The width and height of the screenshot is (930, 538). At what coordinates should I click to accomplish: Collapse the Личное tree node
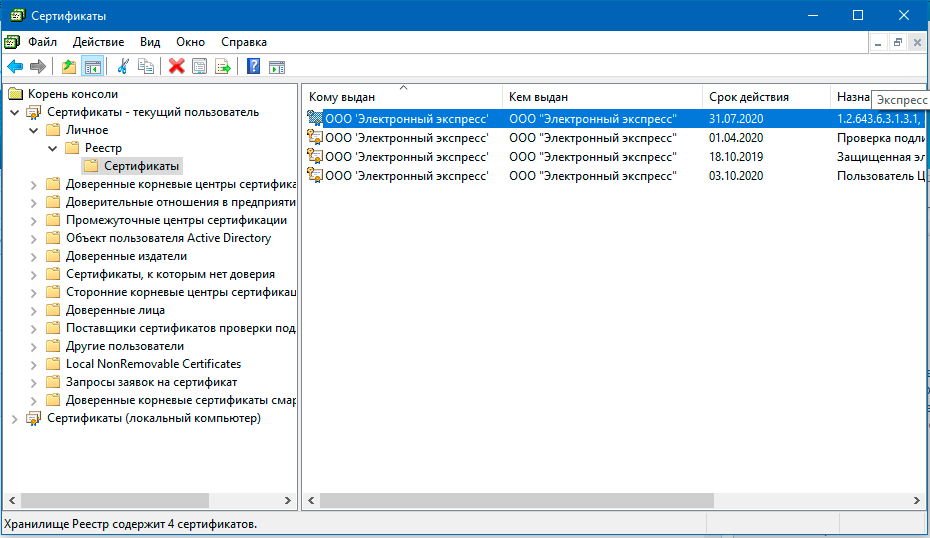coord(34,130)
